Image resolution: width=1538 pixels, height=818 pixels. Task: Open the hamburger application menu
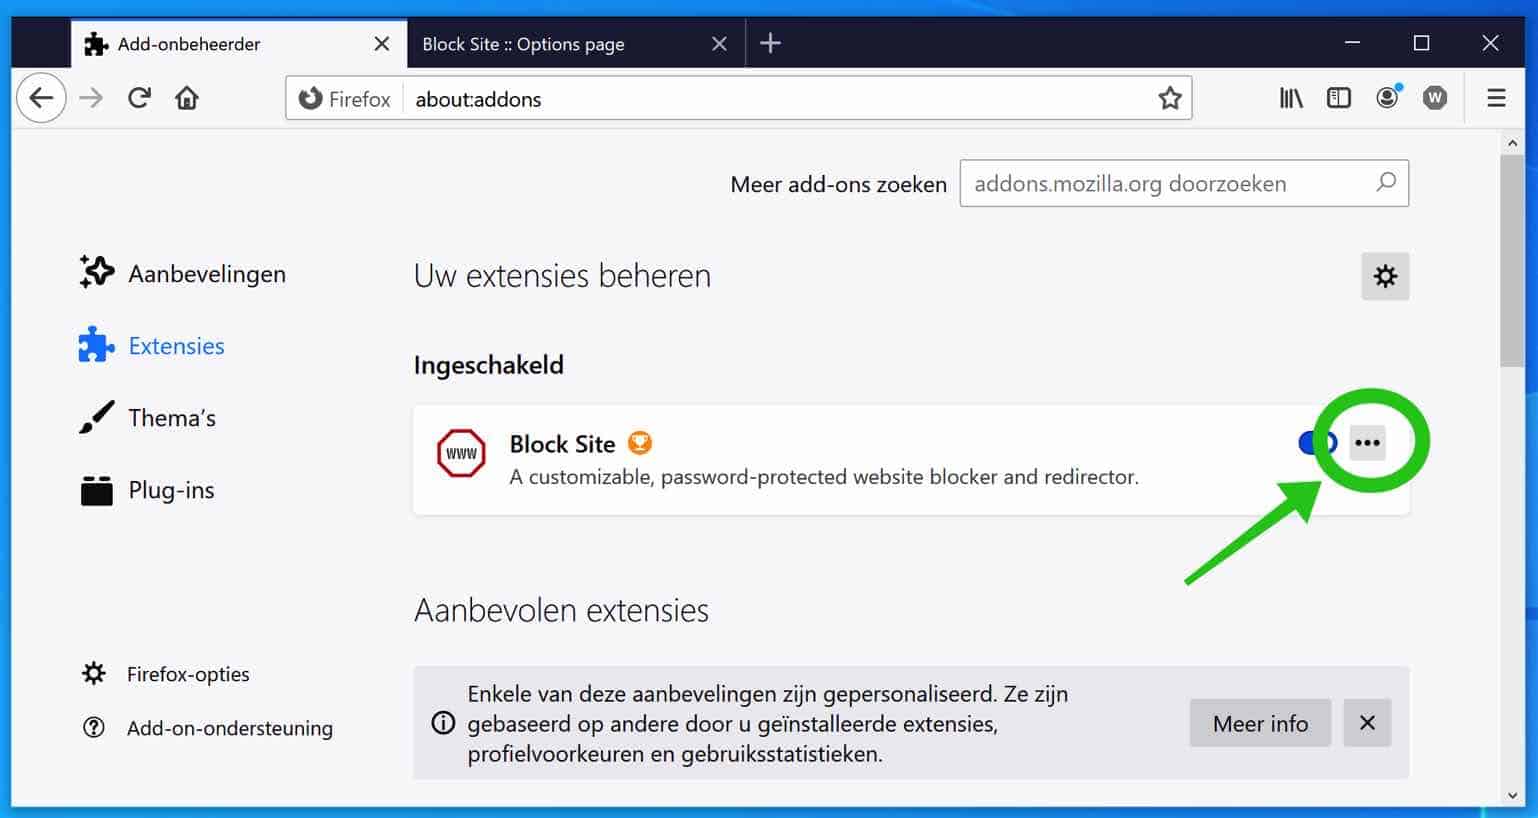click(1496, 98)
